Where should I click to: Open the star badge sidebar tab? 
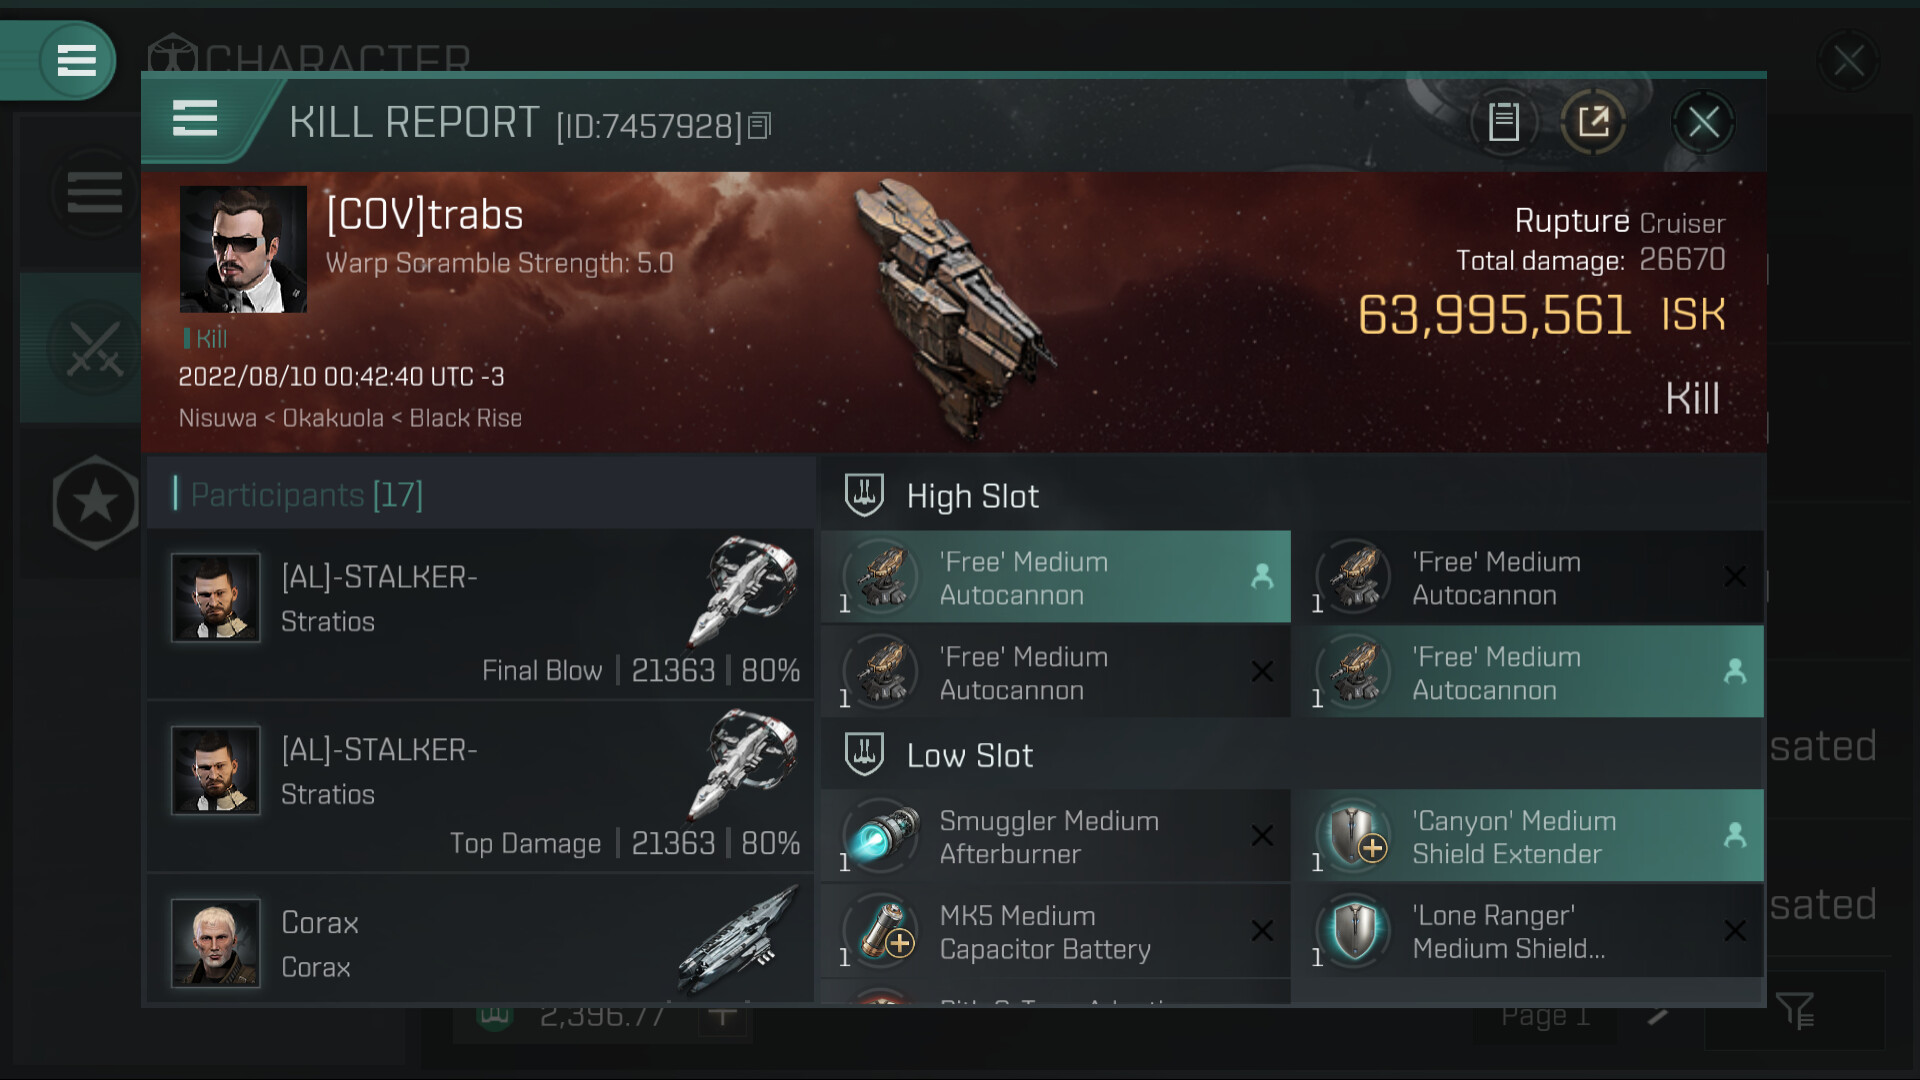pos(94,502)
